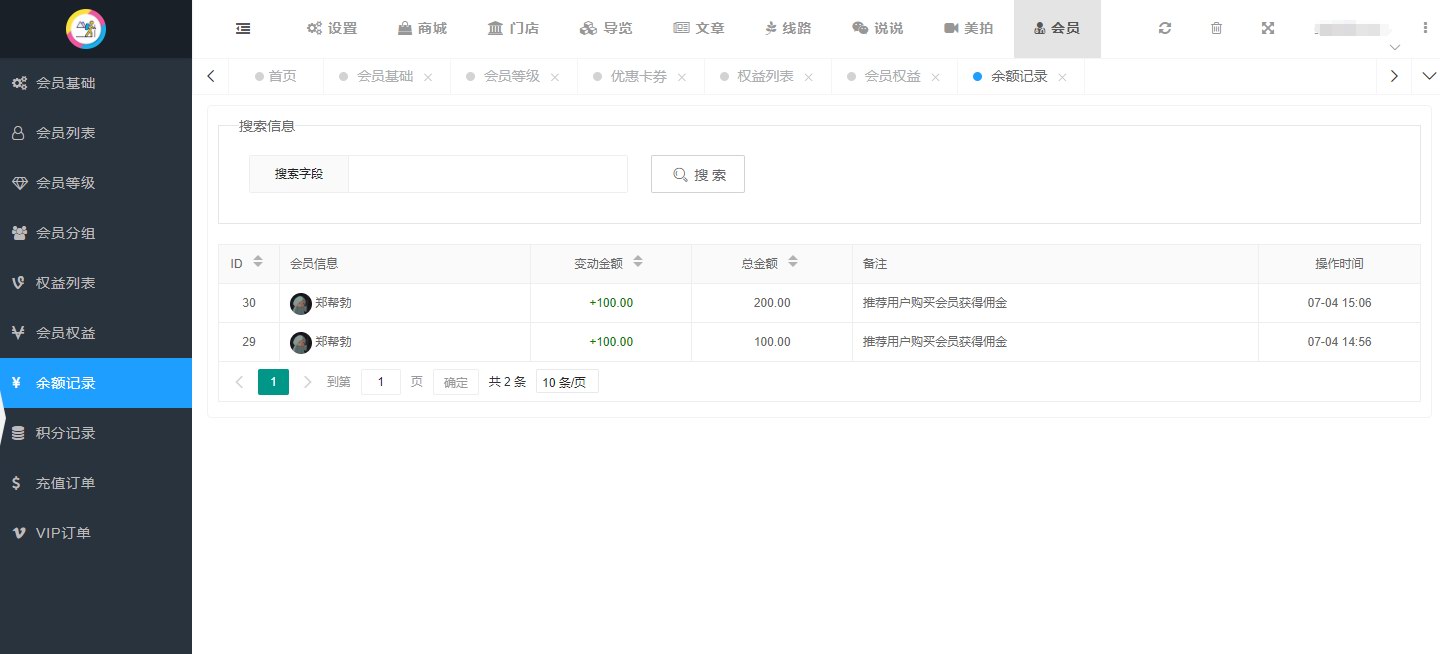1440x654 pixels.
Task: Click avatar of 郑帮勃 in row 30
Action: 300,303
